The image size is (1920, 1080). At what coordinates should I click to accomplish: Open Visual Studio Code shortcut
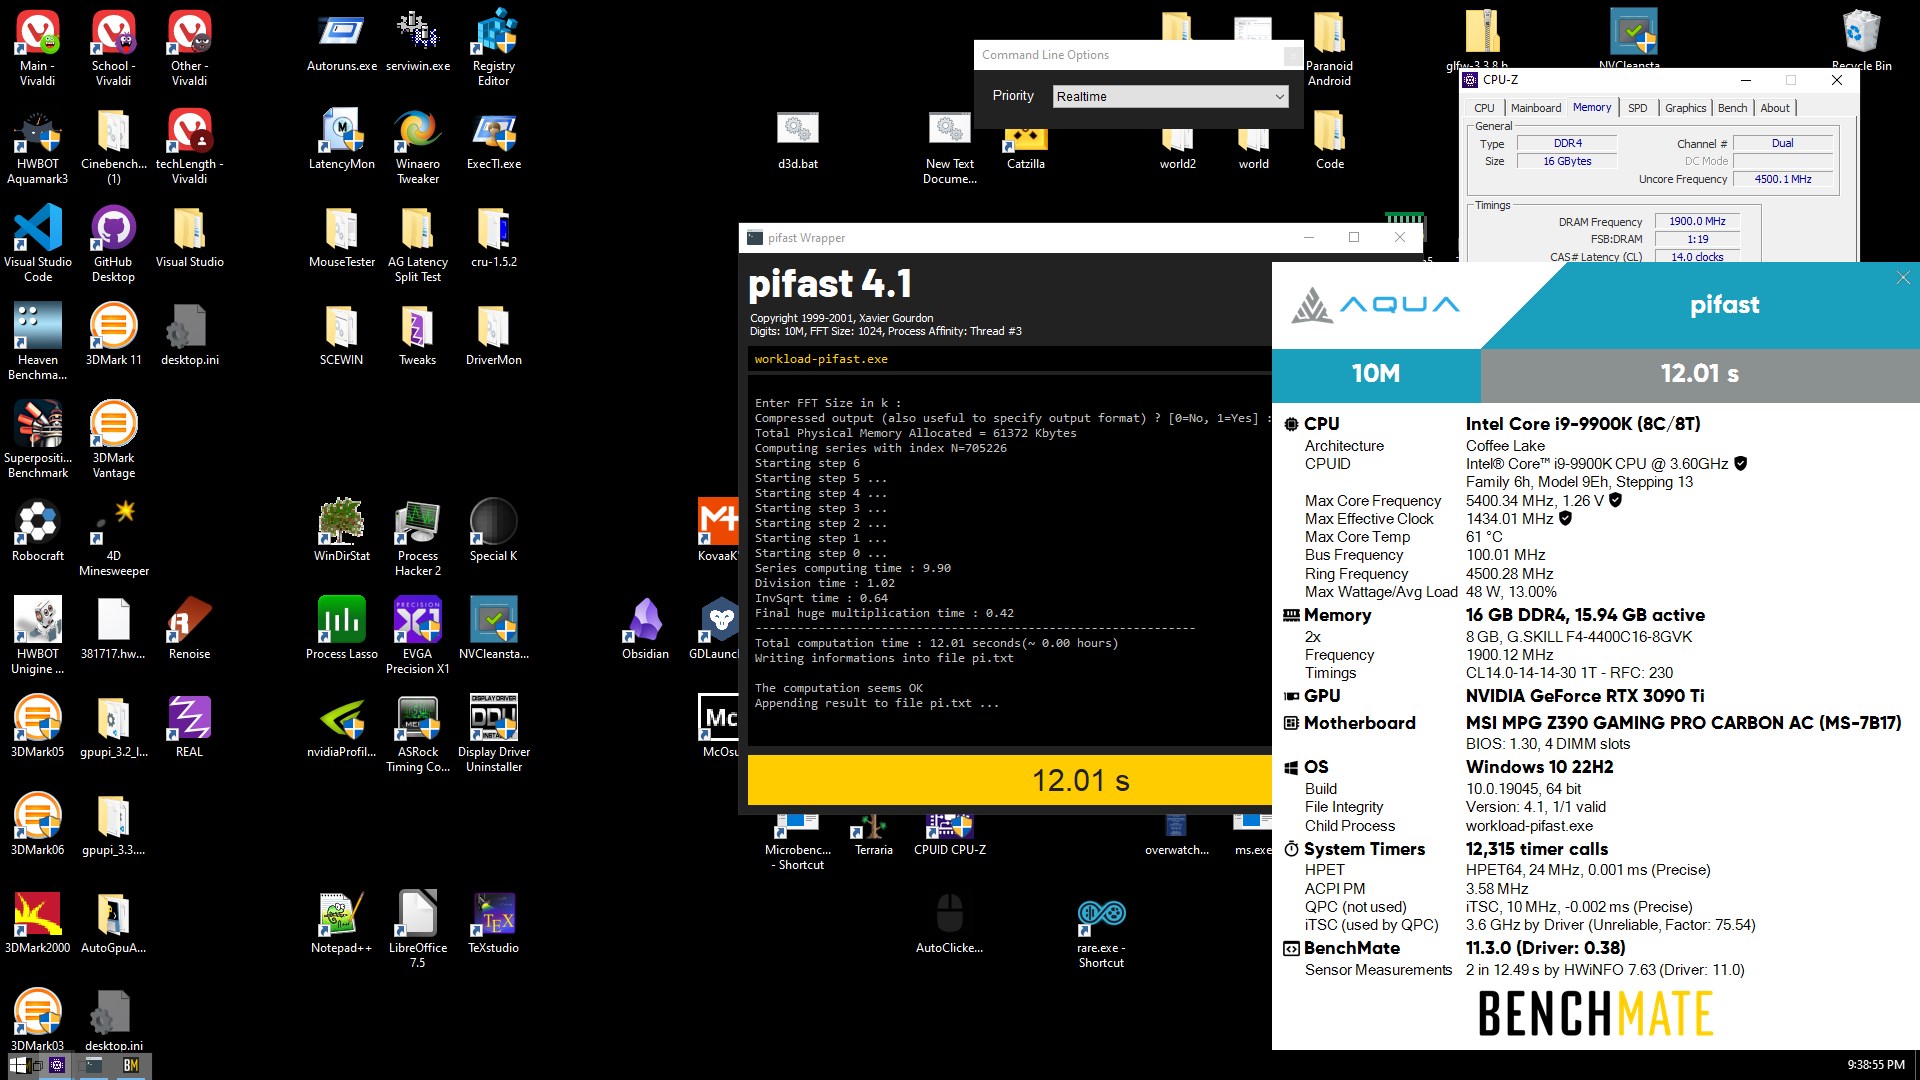tap(38, 244)
